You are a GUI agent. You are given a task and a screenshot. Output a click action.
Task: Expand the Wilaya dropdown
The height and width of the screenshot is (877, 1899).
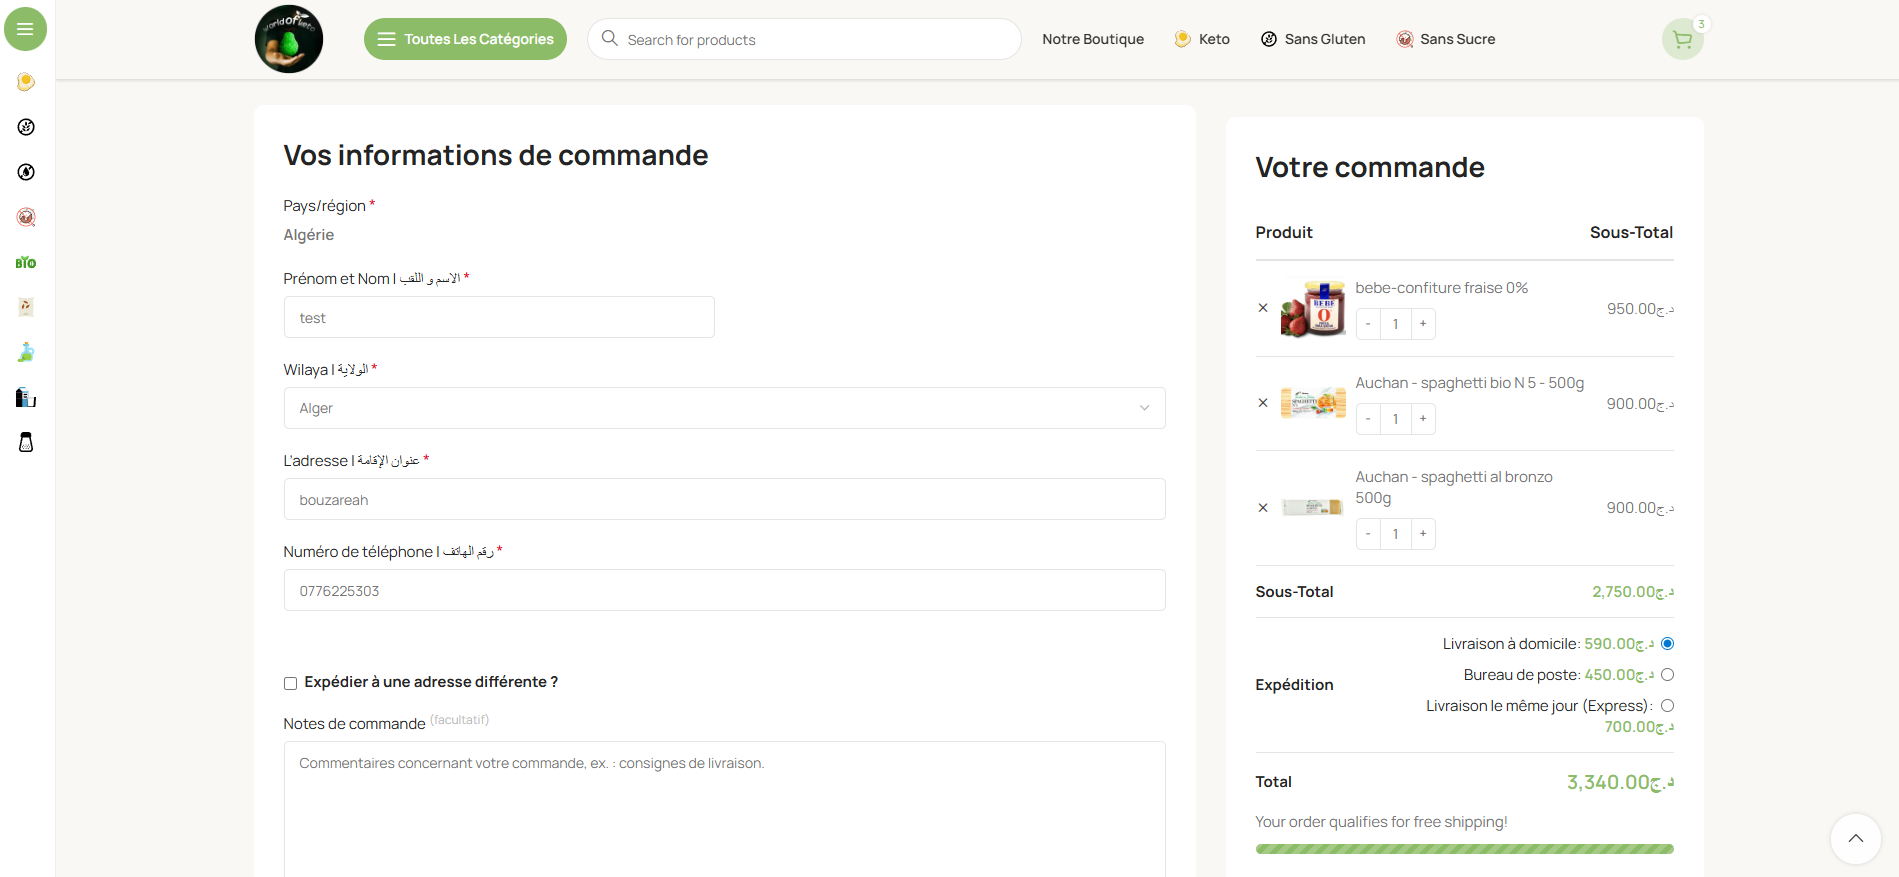click(x=724, y=408)
